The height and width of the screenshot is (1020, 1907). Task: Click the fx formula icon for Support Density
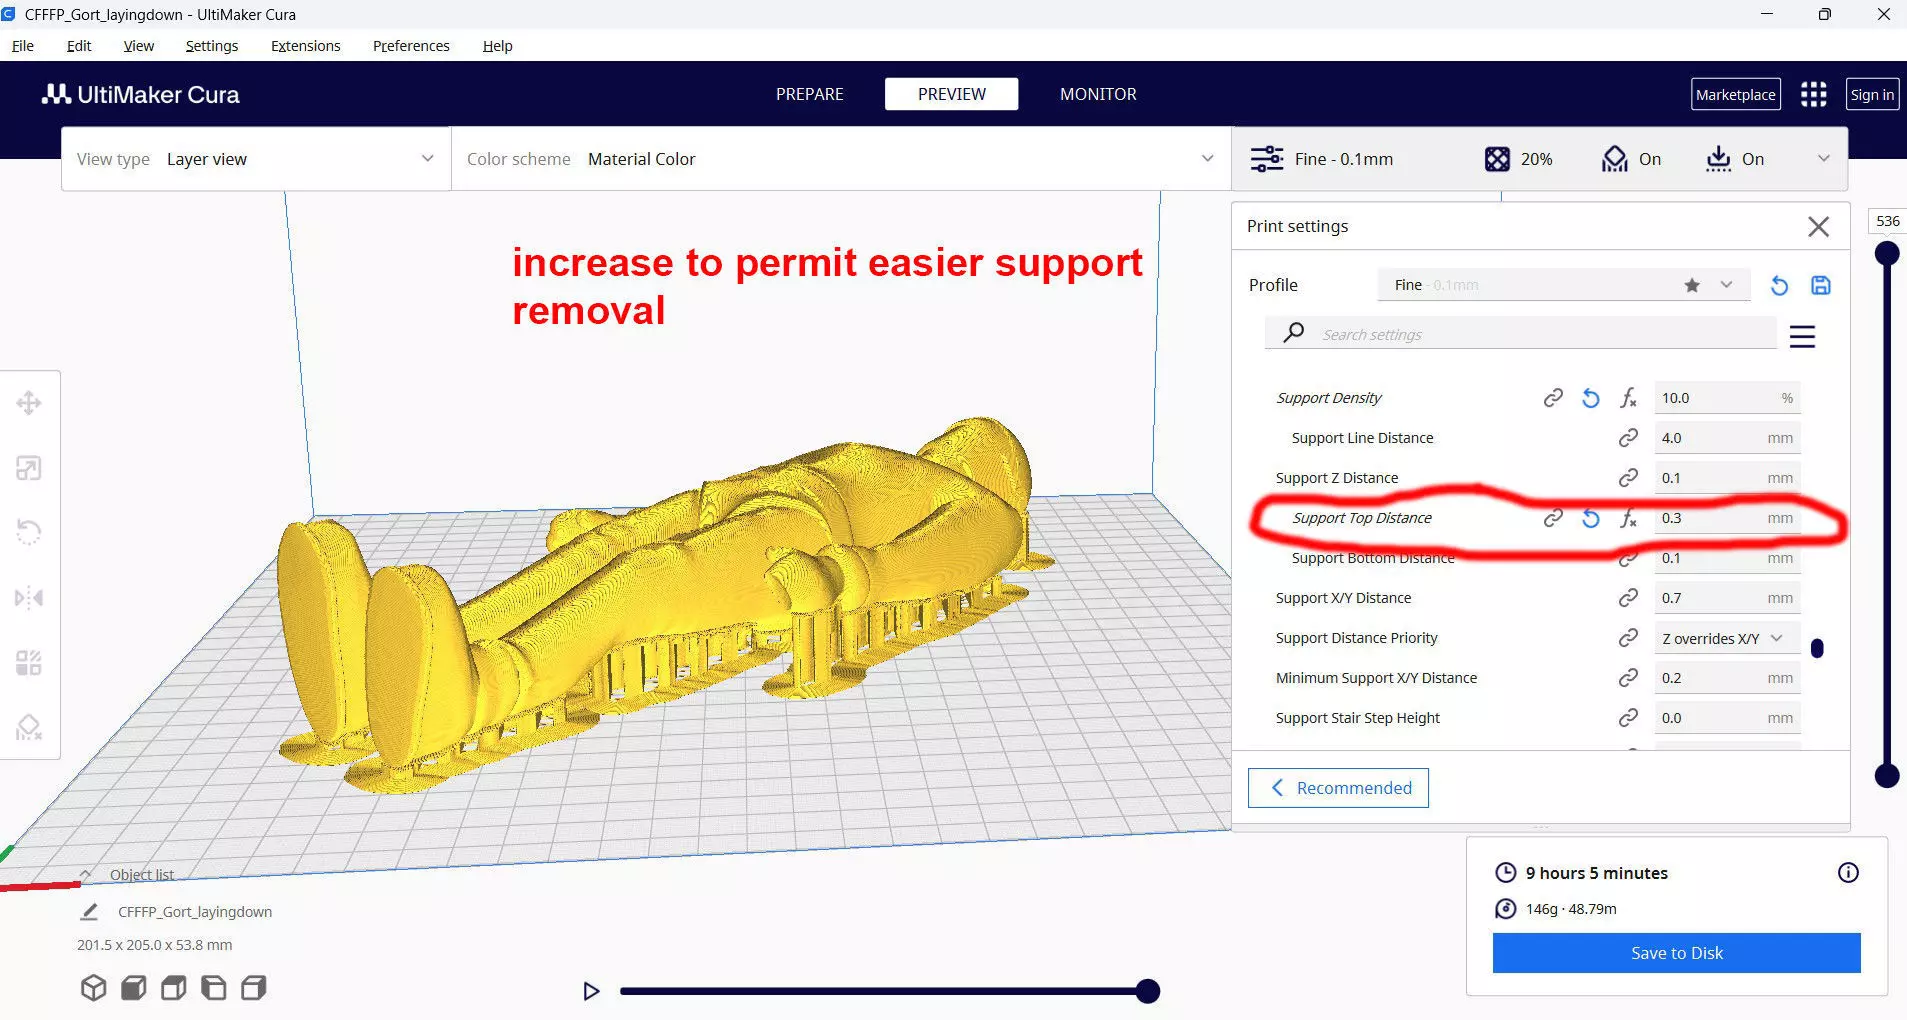(x=1628, y=398)
